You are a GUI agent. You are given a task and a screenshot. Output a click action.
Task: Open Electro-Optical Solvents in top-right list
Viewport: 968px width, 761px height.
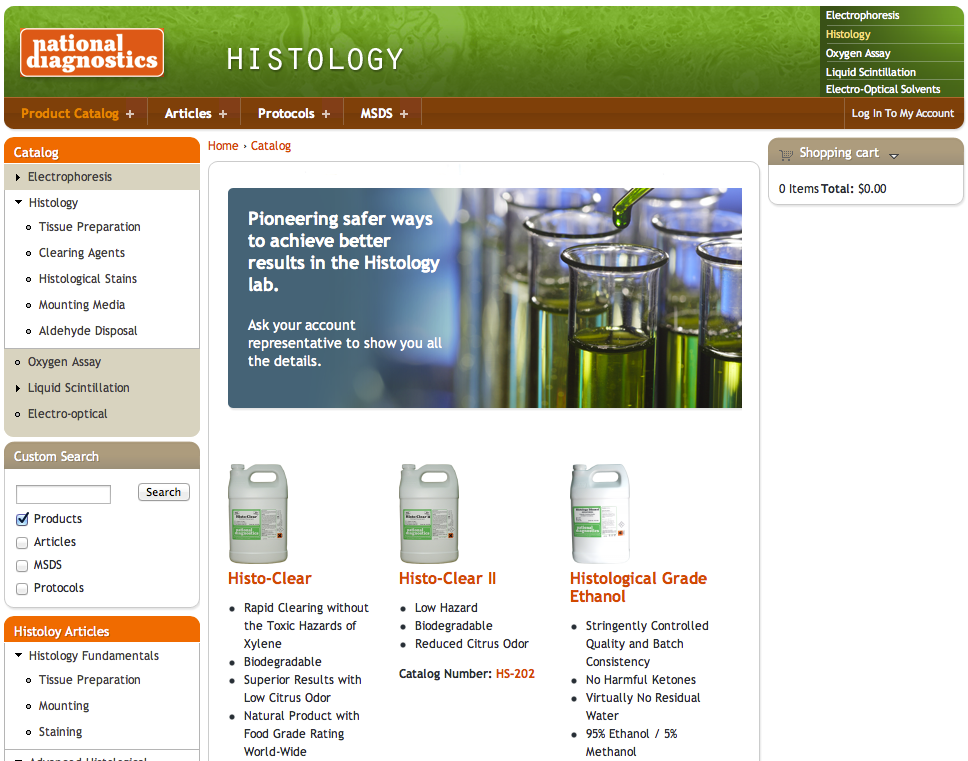click(883, 89)
